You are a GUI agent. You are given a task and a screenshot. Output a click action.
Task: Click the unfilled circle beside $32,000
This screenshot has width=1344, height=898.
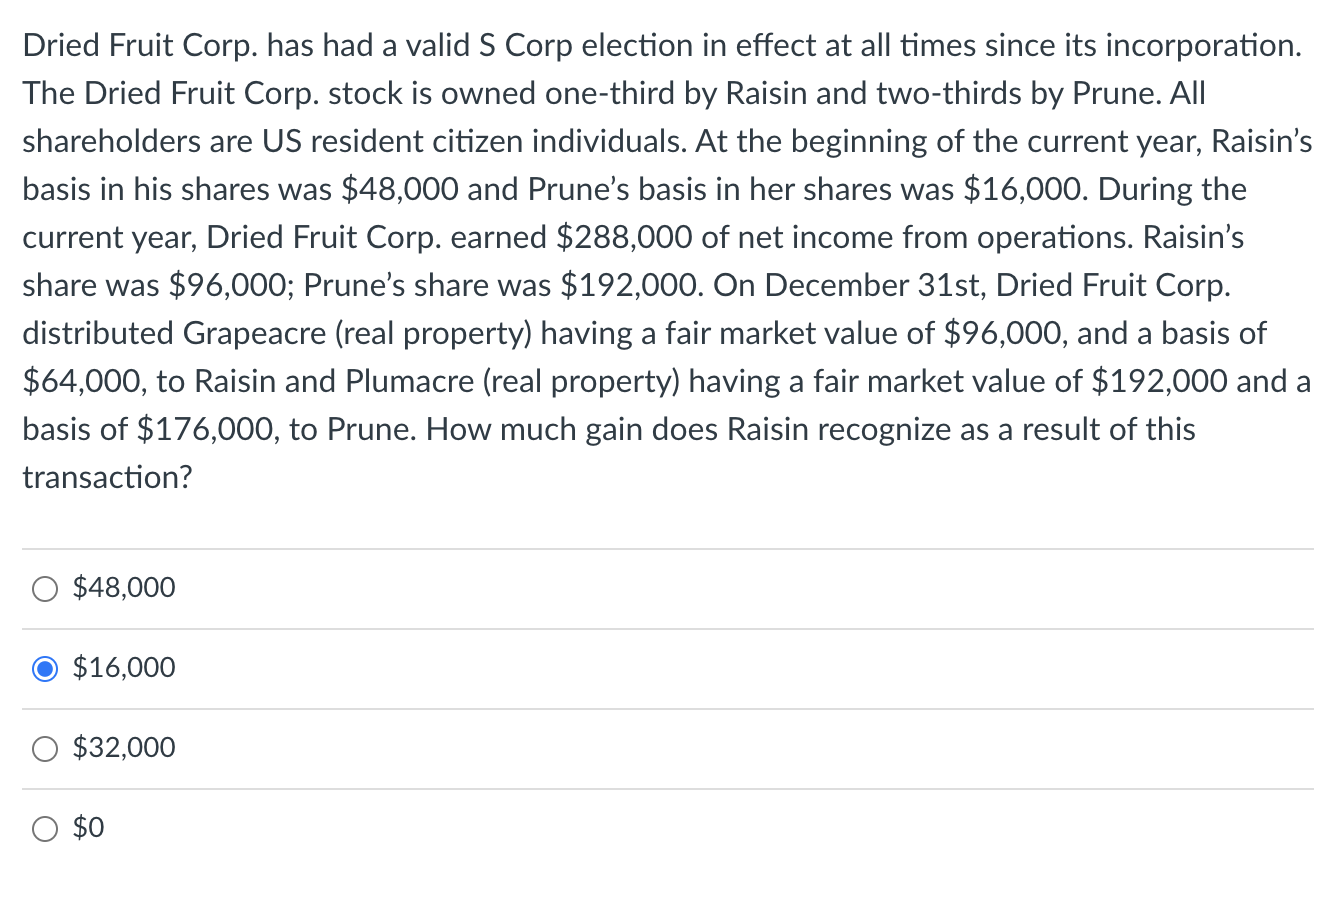coord(44,748)
